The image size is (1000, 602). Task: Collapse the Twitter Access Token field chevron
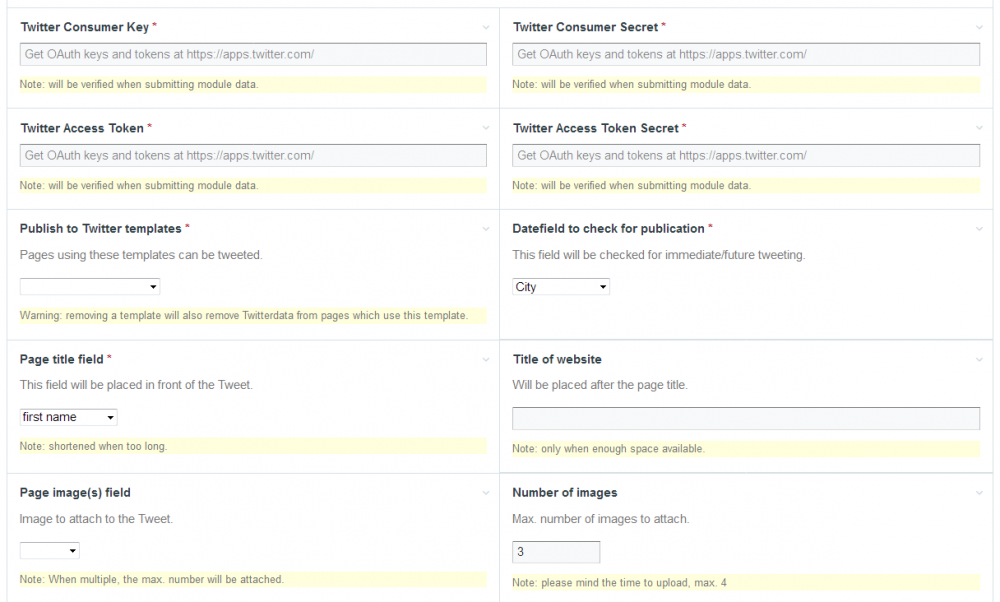click(x=486, y=129)
